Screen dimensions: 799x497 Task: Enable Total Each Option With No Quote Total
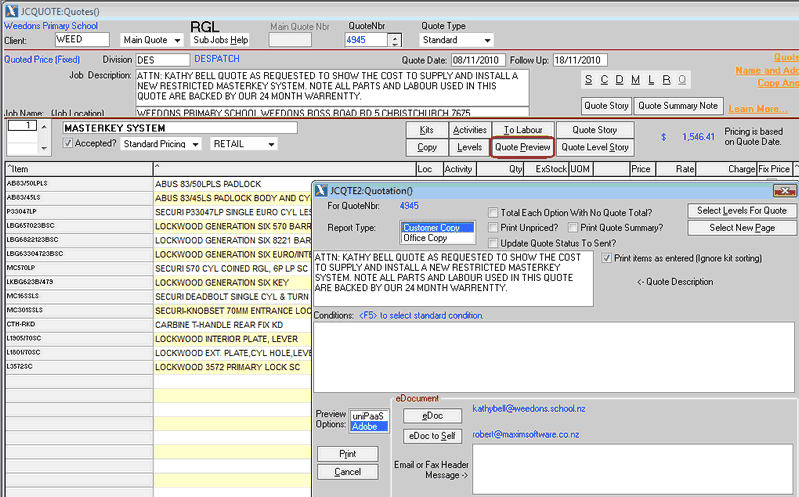493,213
